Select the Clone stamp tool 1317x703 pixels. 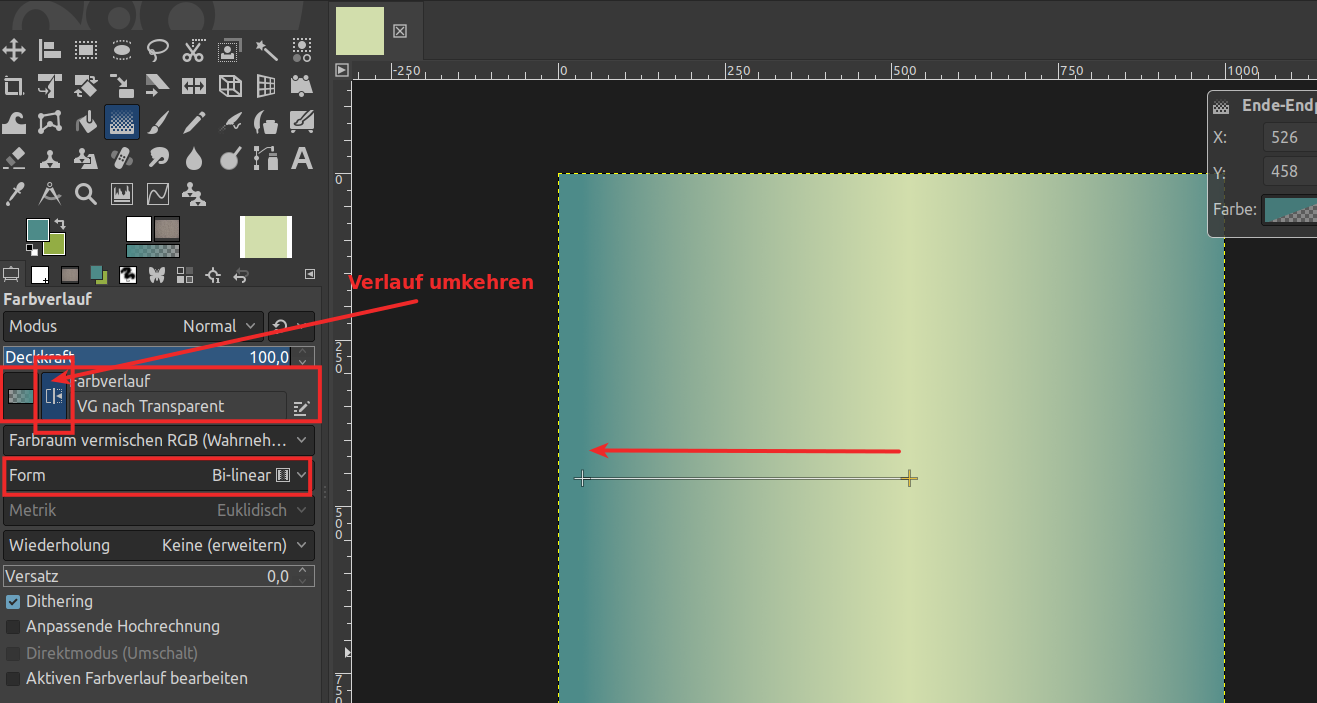tap(50, 158)
